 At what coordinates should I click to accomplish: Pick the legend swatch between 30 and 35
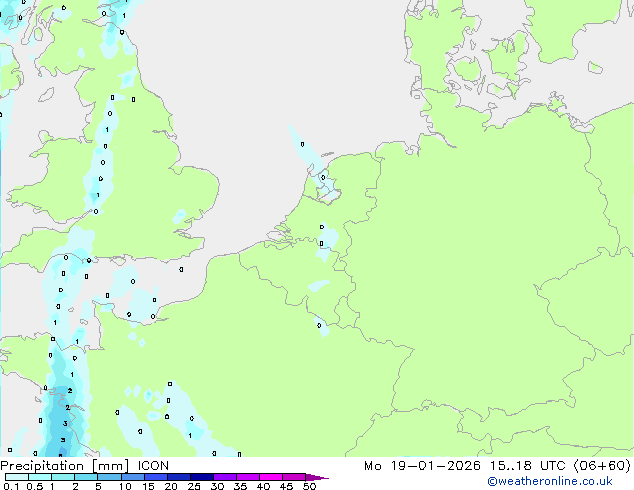coord(225,477)
